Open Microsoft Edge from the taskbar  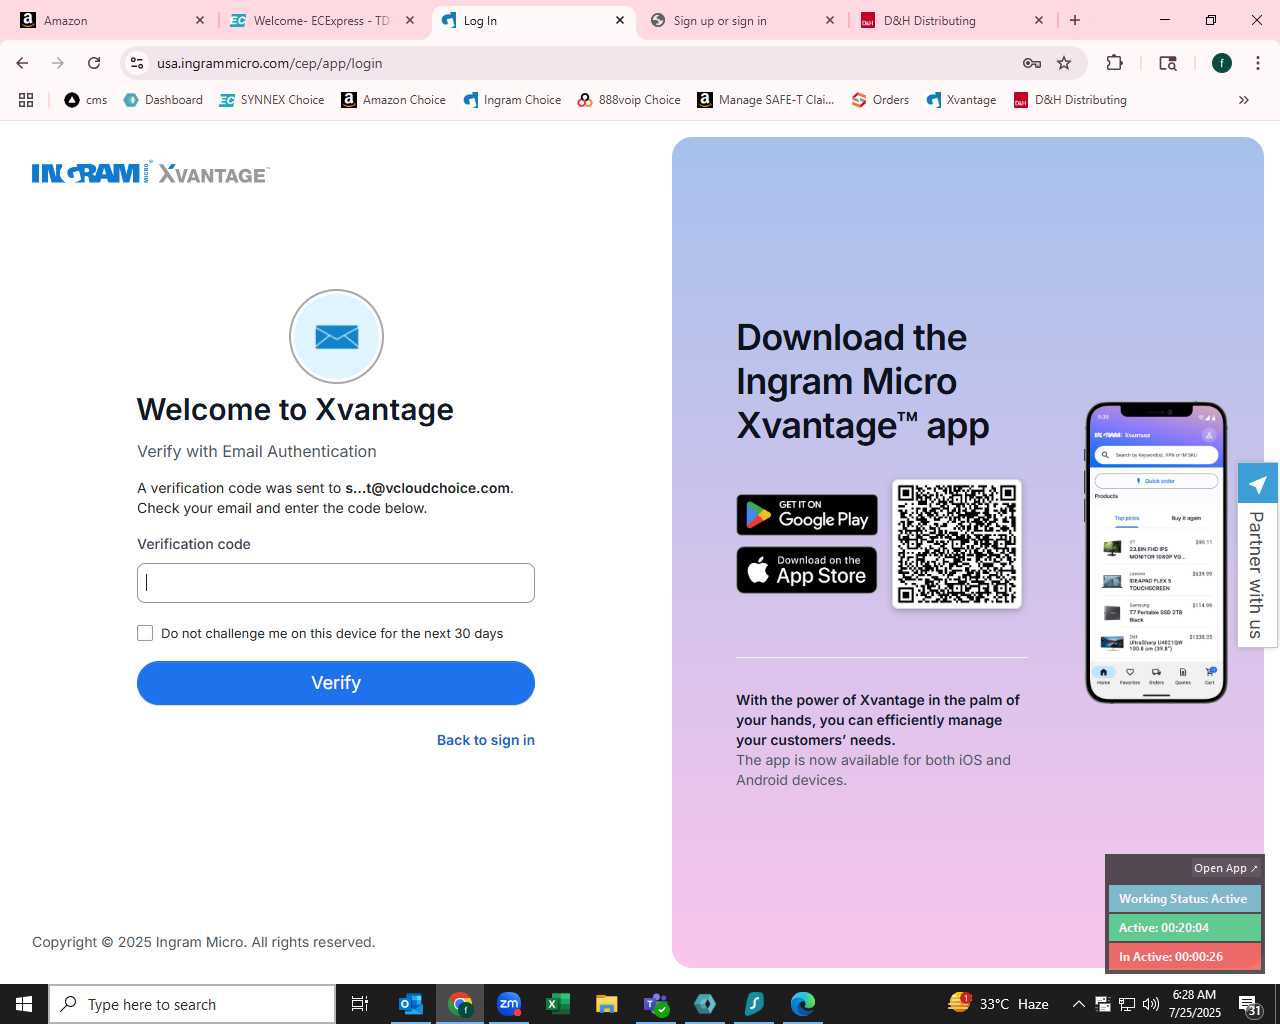pyautogui.click(x=803, y=1004)
